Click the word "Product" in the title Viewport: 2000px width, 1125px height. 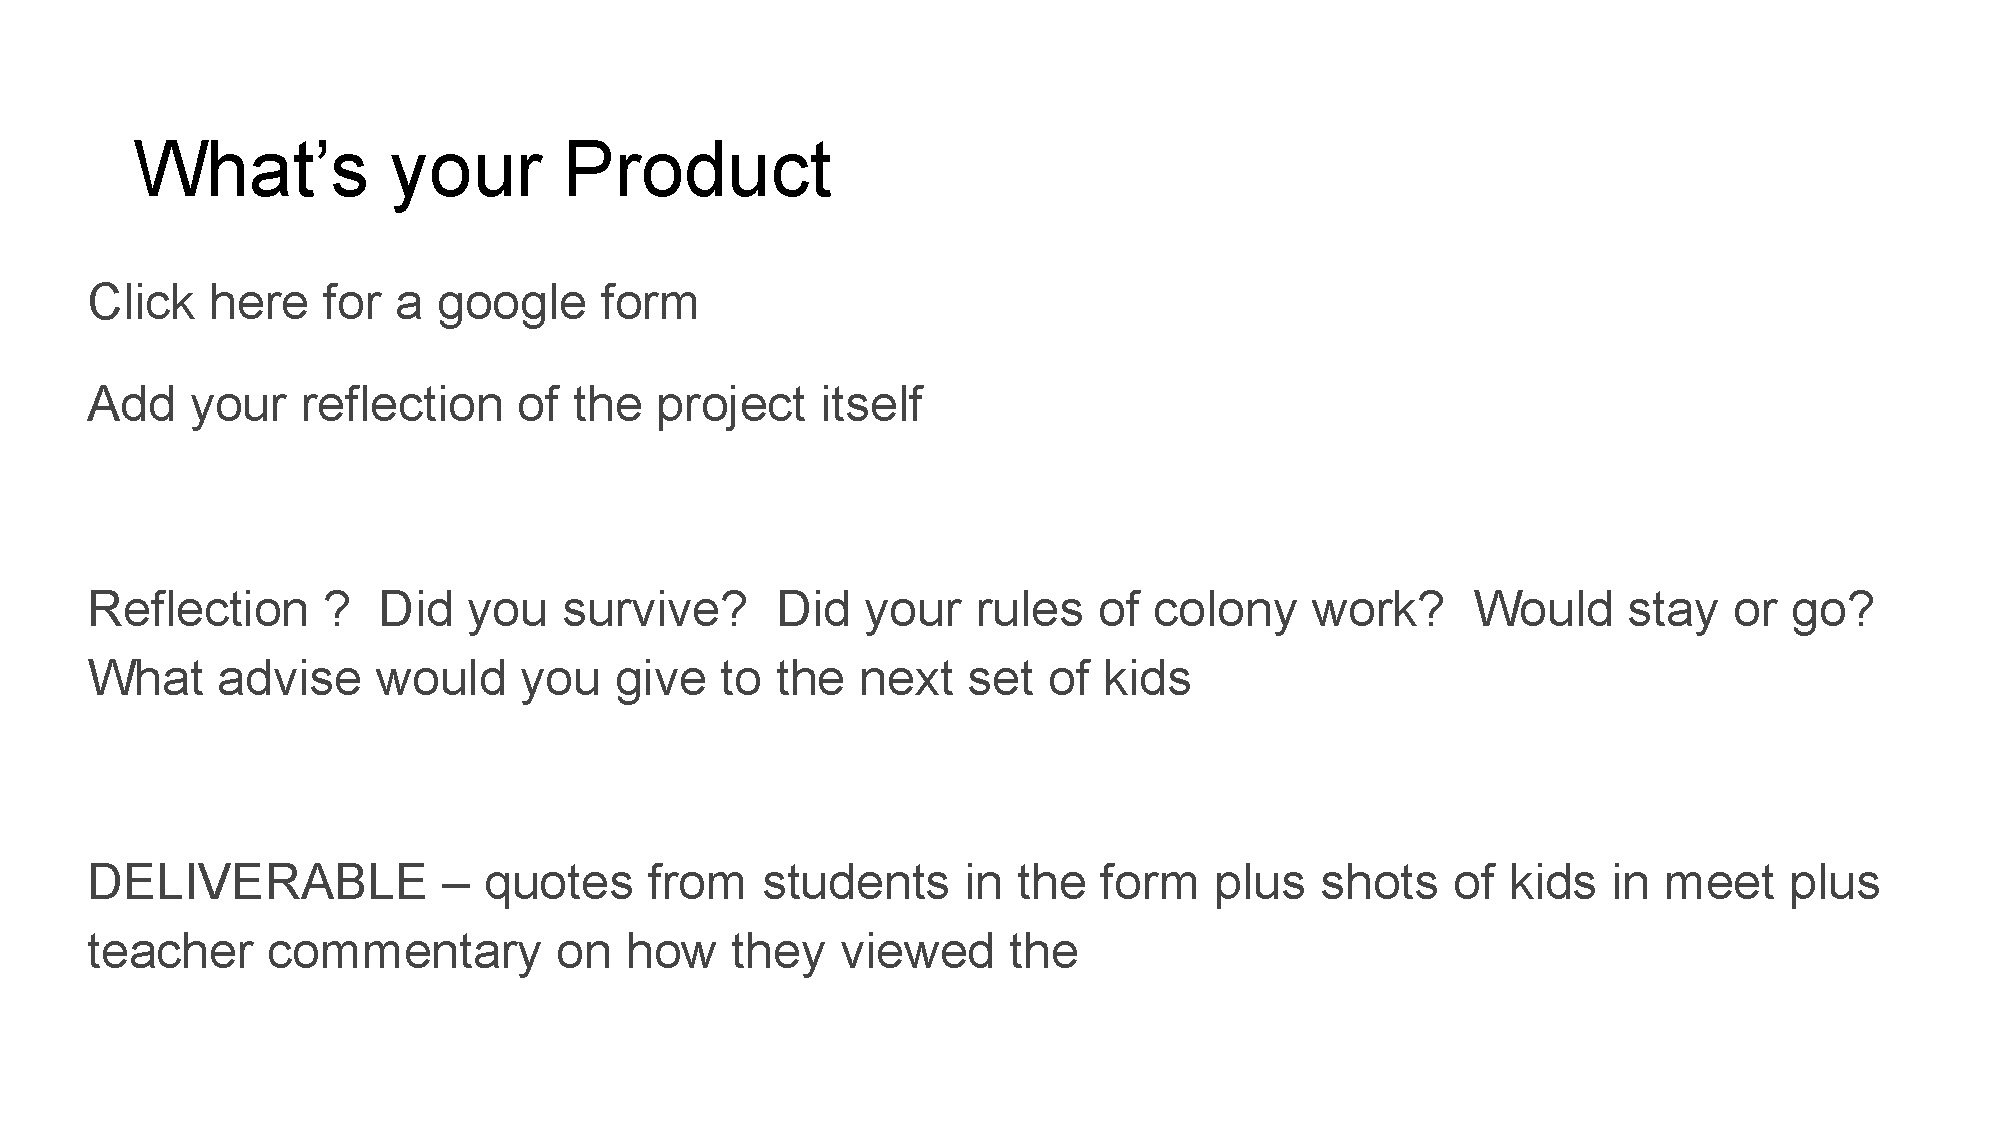(x=697, y=170)
